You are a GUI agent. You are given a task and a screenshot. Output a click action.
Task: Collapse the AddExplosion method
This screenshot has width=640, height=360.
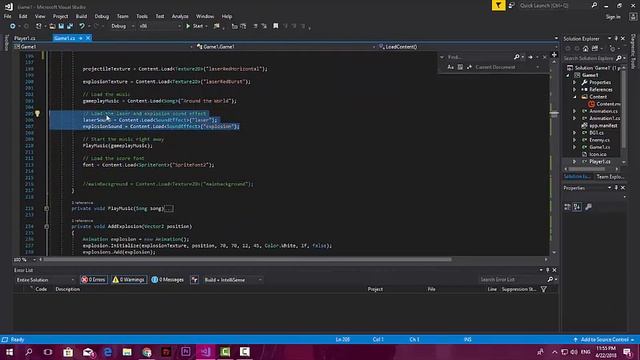47,227
